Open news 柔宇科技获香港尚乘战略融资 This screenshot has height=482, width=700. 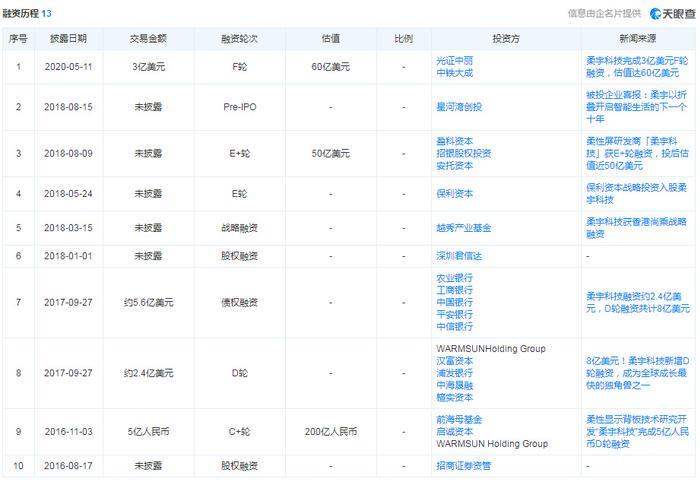636,228
